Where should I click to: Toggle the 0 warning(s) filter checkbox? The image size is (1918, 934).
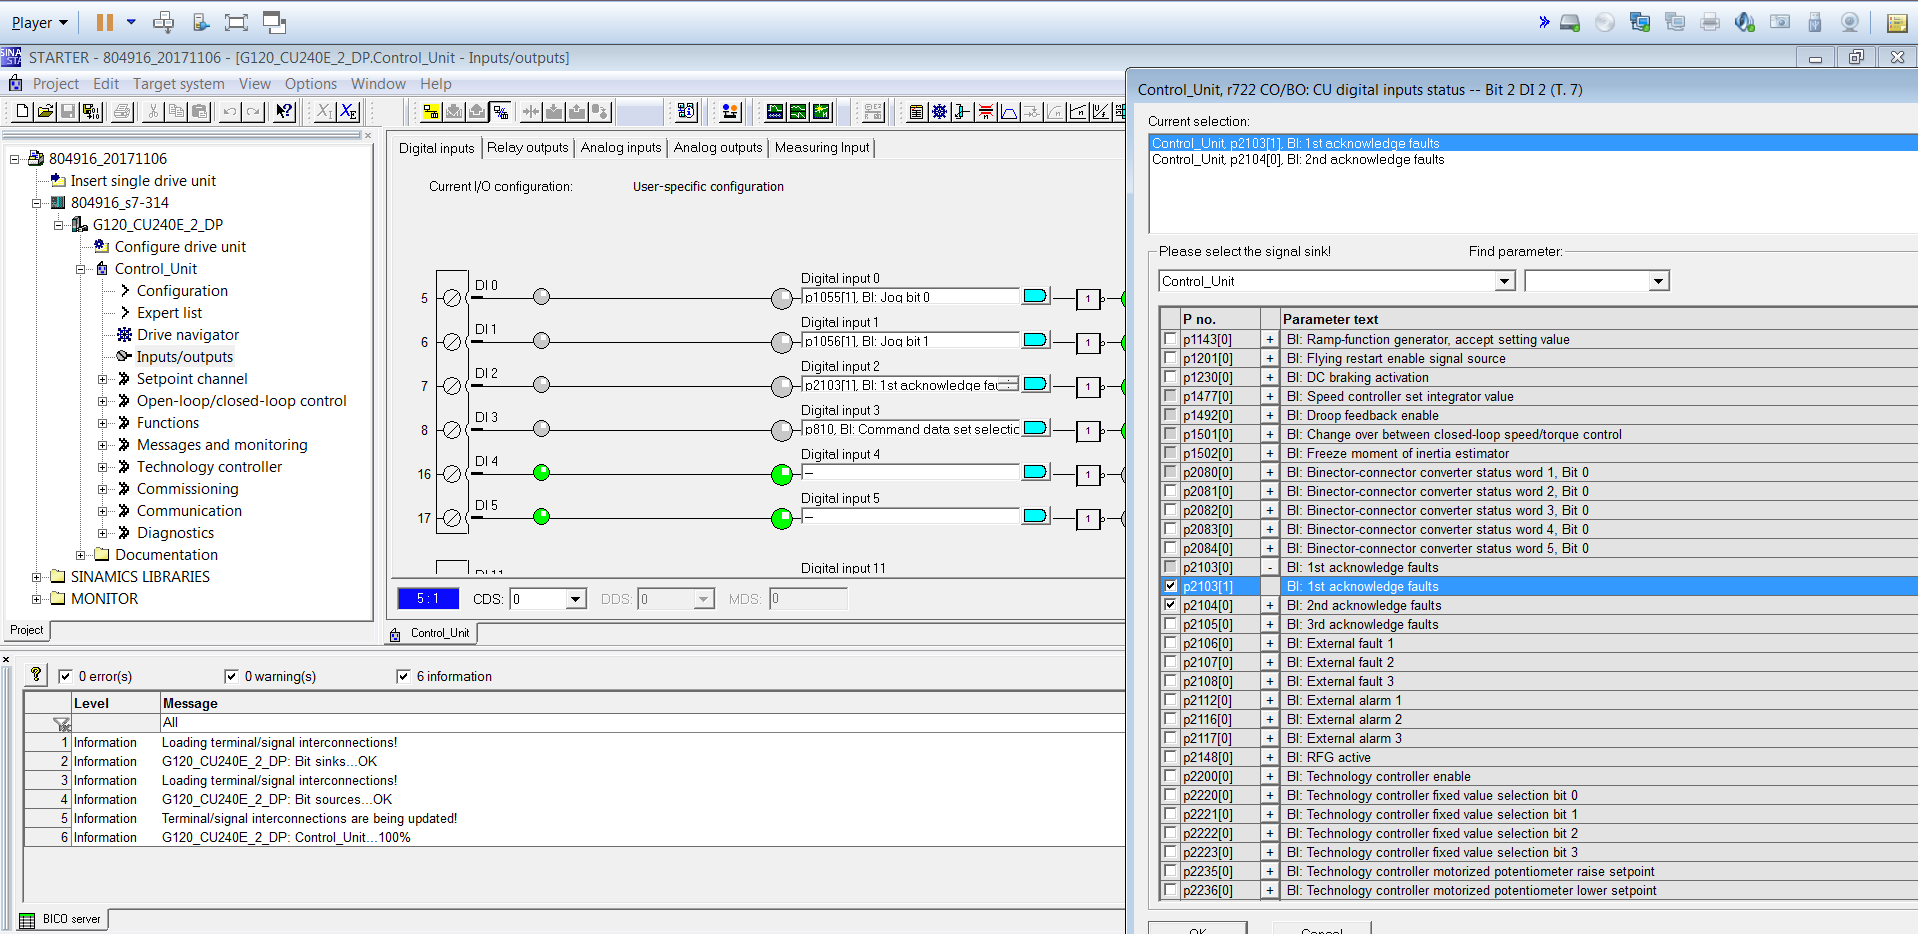[x=231, y=676]
